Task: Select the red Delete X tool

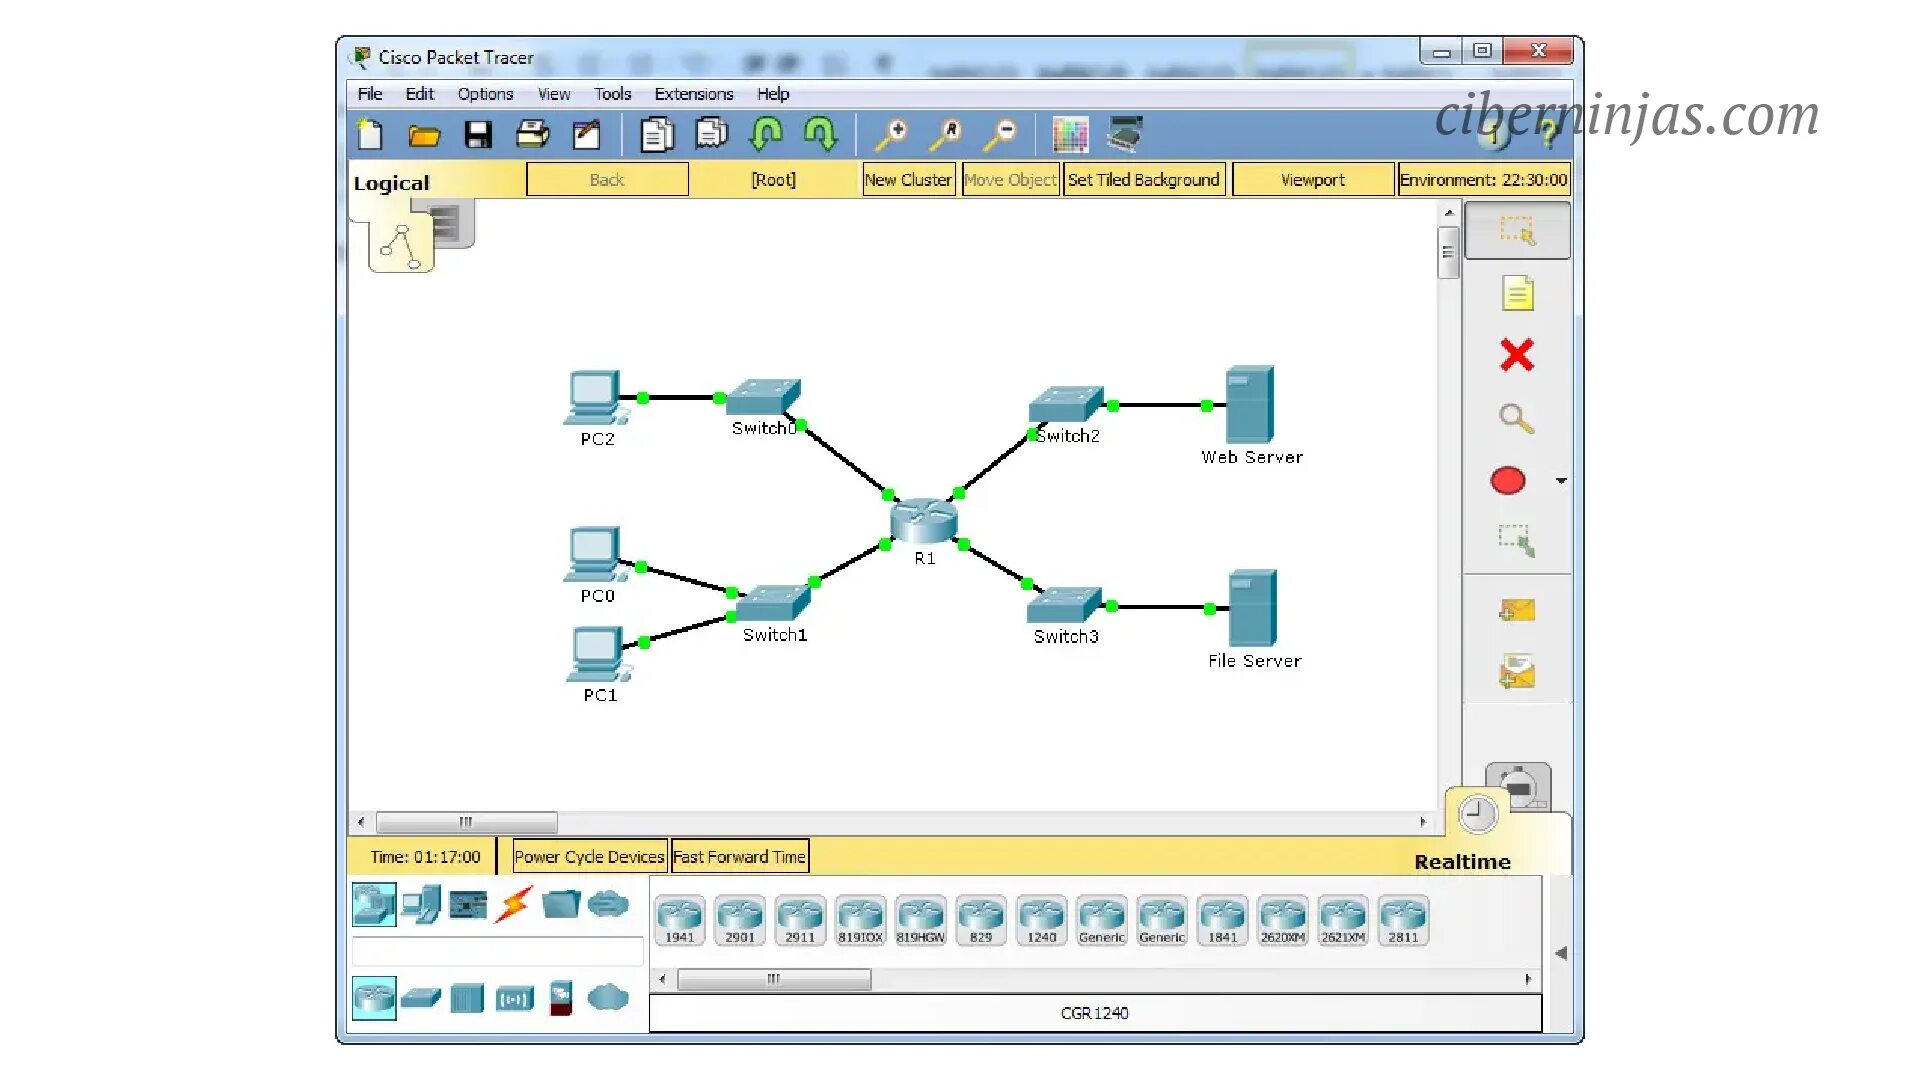Action: (1516, 355)
